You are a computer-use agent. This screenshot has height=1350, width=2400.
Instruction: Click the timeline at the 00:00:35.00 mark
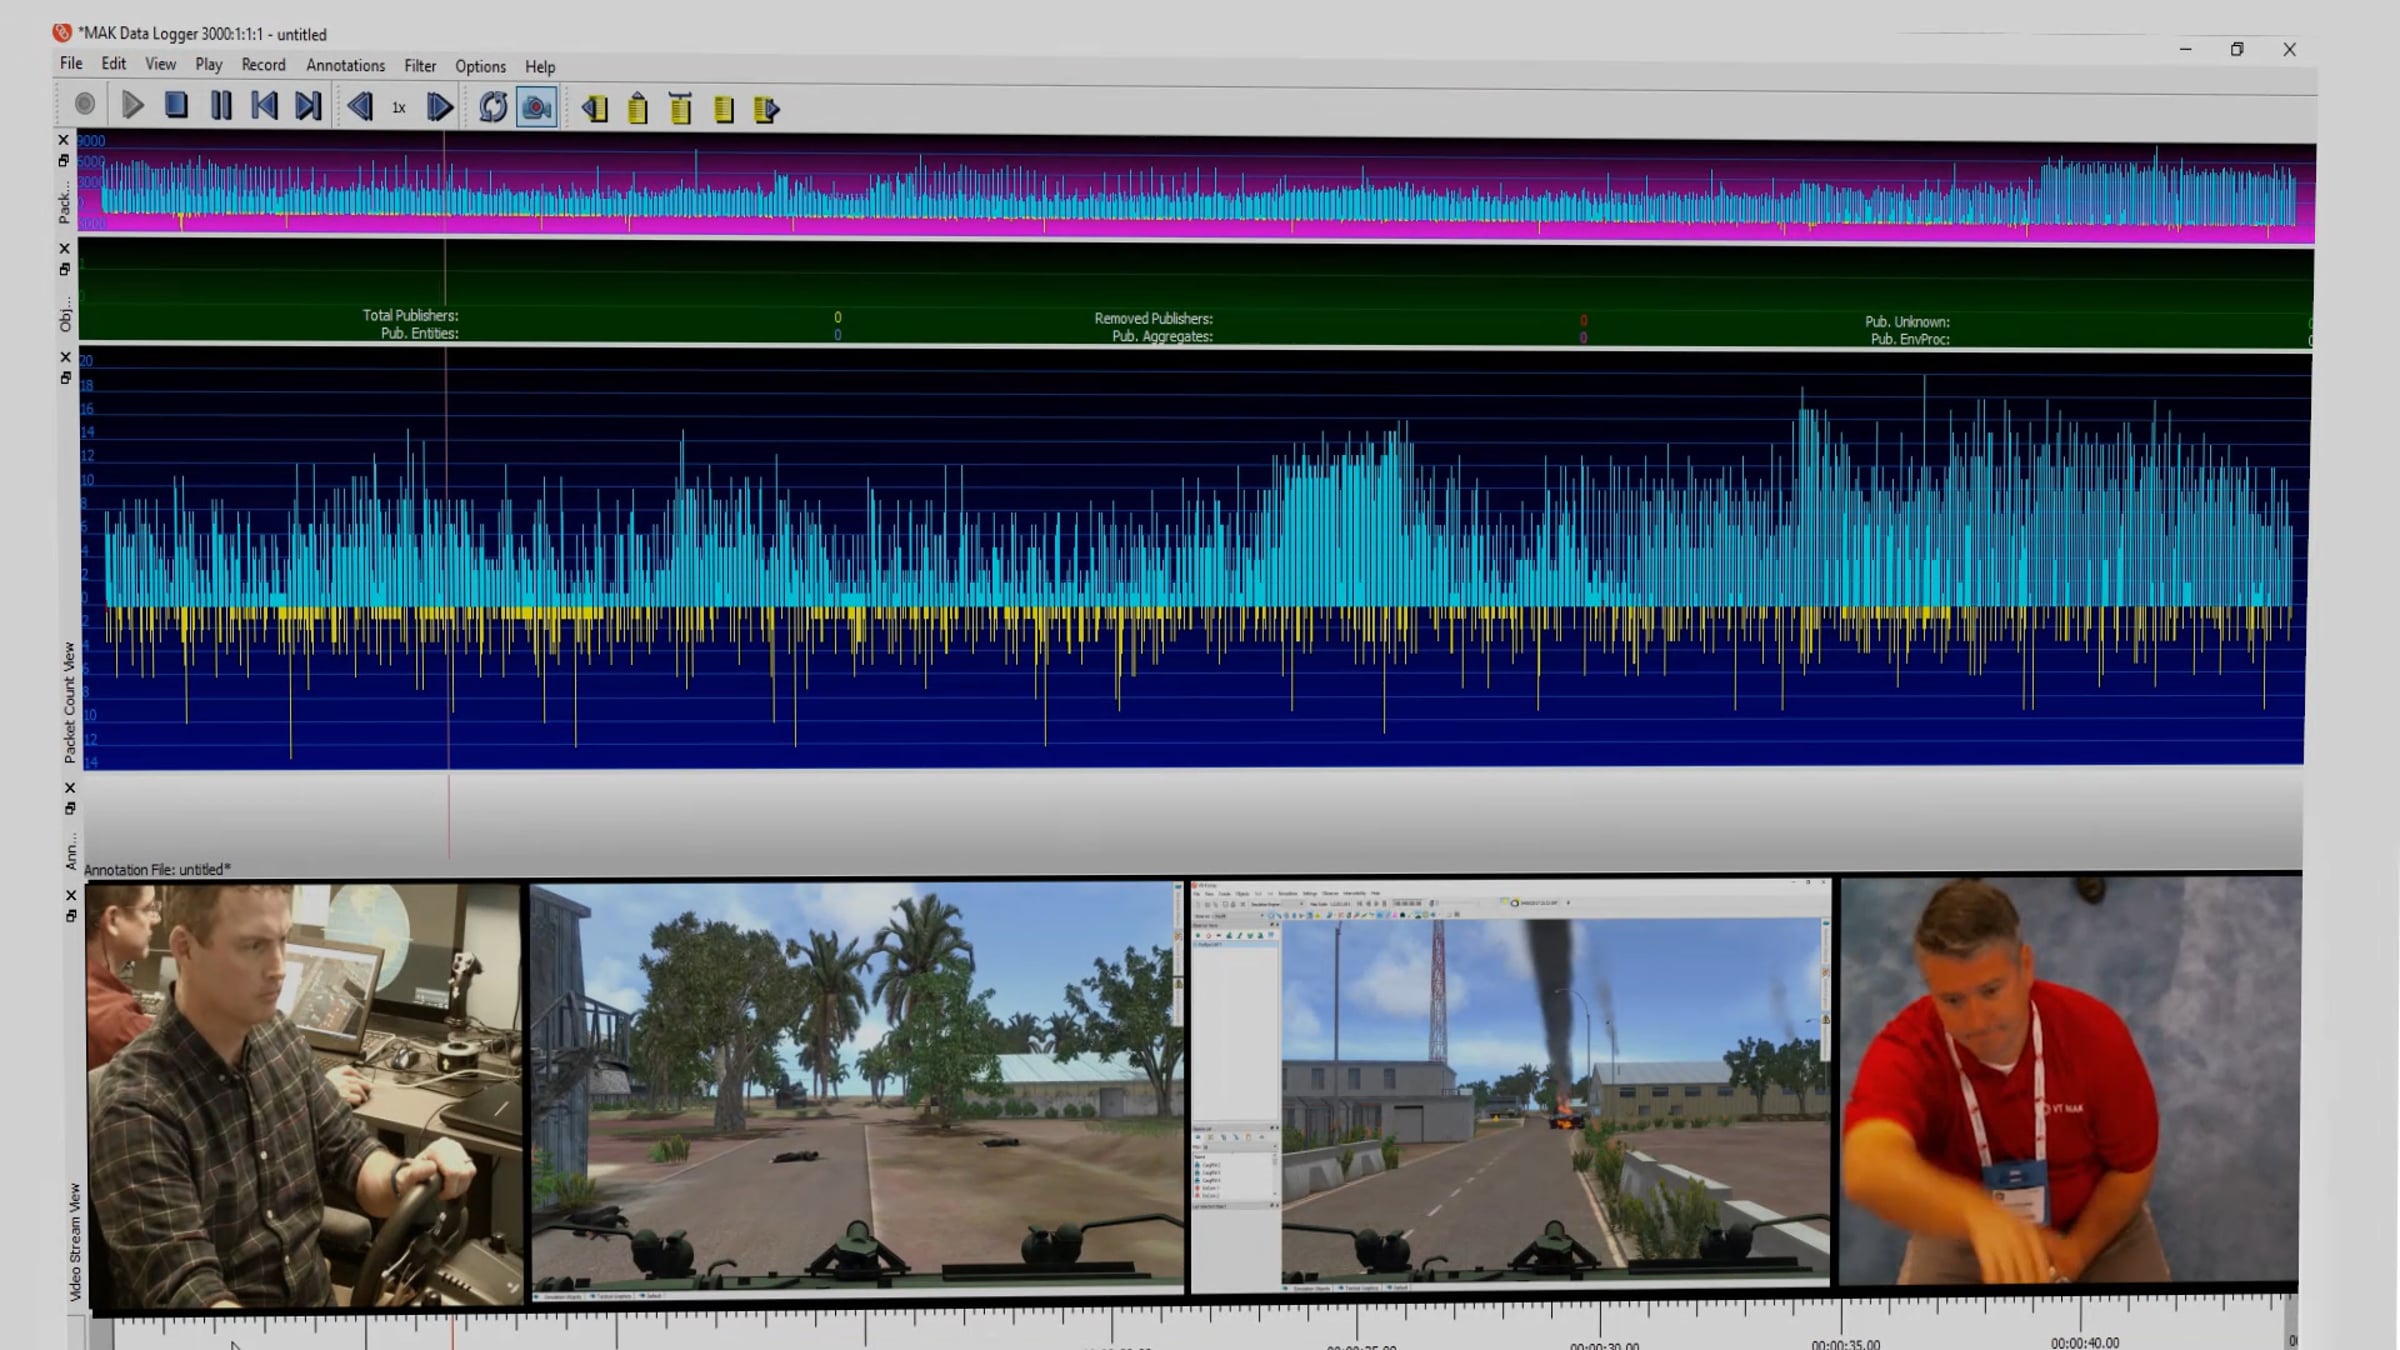click(1842, 1322)
